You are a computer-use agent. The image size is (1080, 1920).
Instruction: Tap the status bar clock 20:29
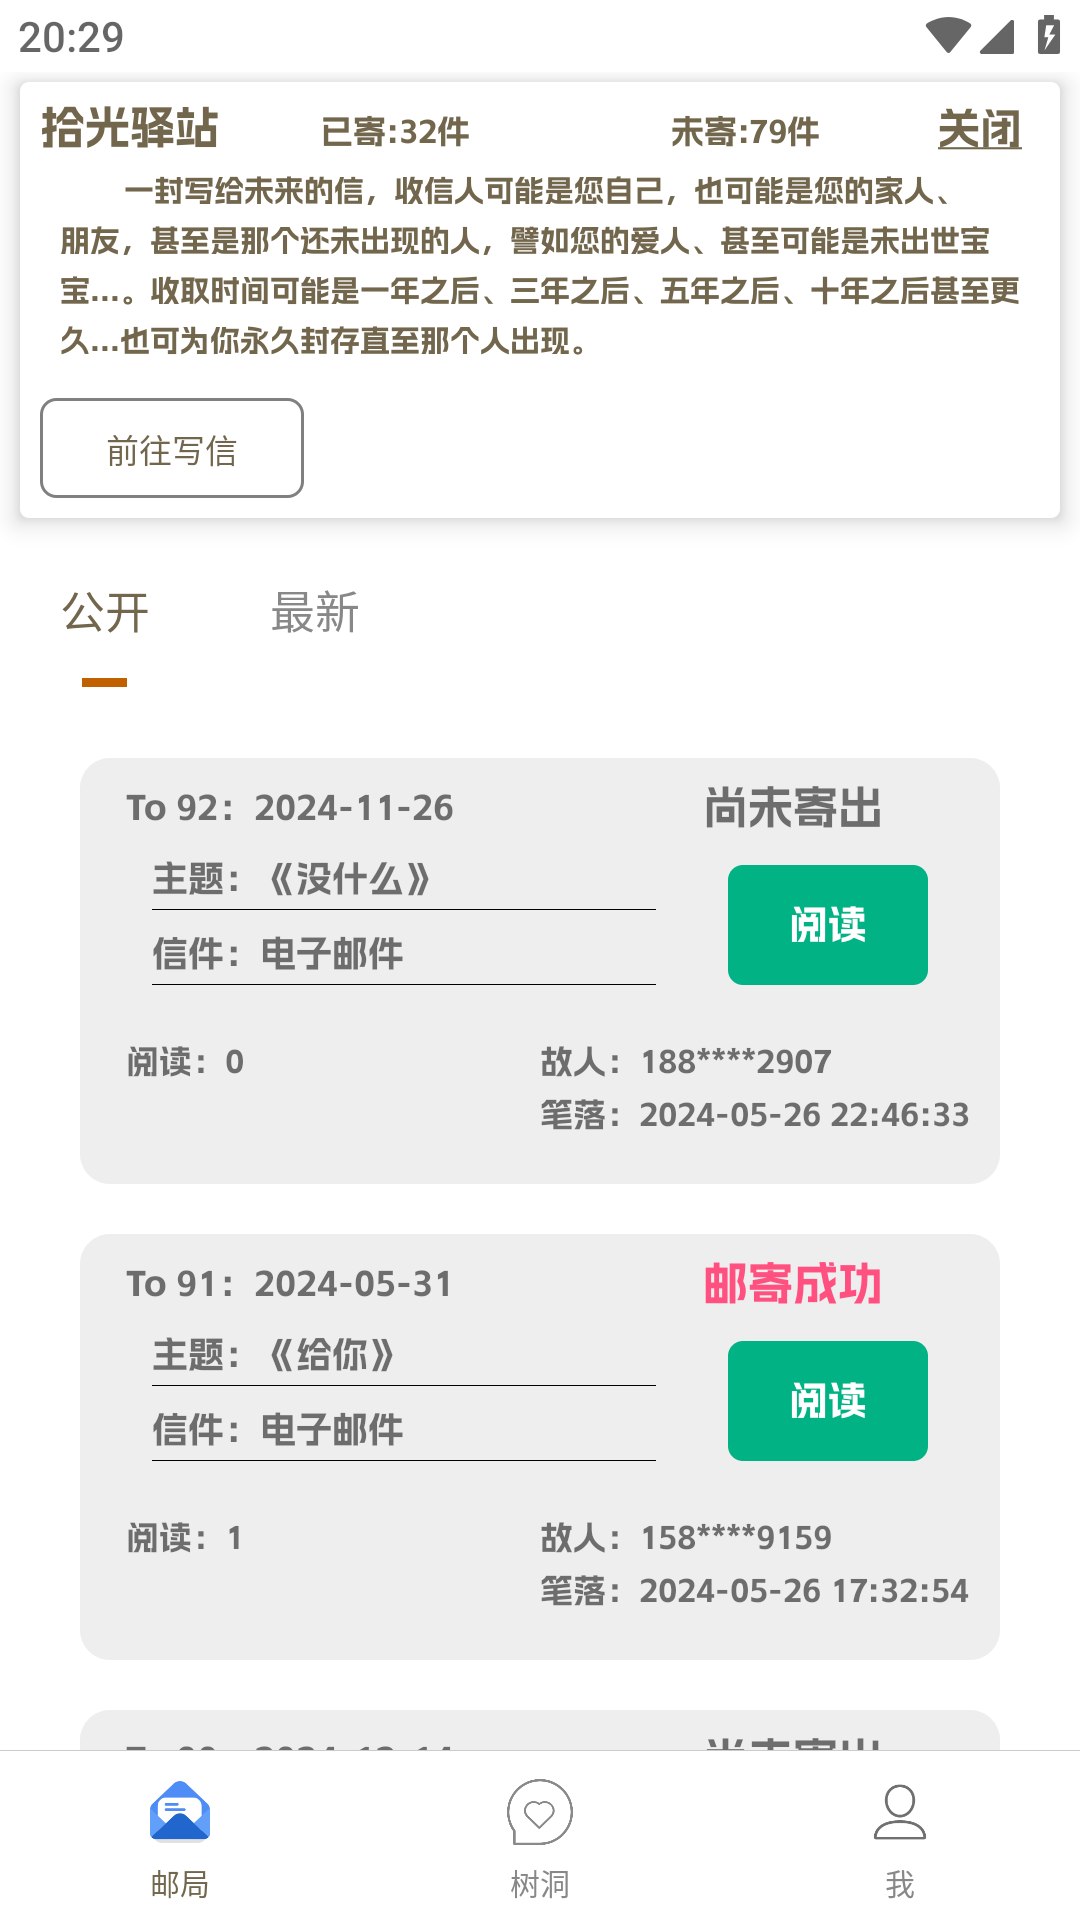pyautogui.click(x=71, y=38)
